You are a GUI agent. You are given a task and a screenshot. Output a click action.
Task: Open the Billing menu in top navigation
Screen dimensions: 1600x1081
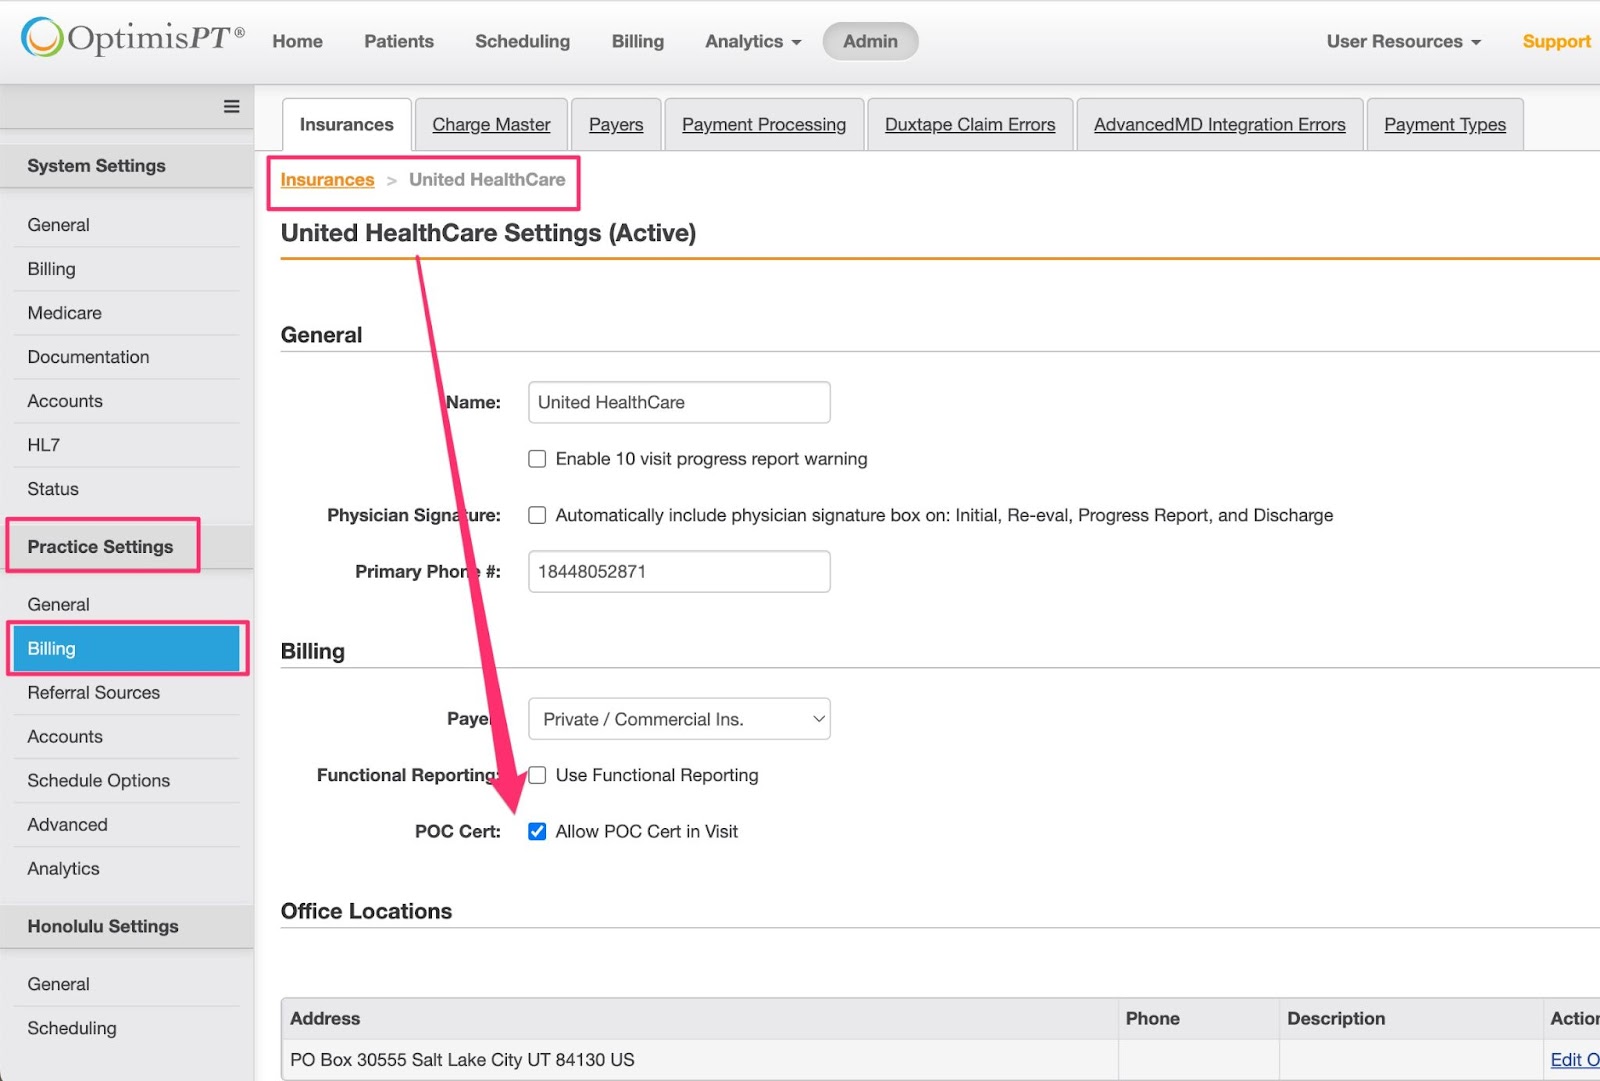click(x=638, y=41)
